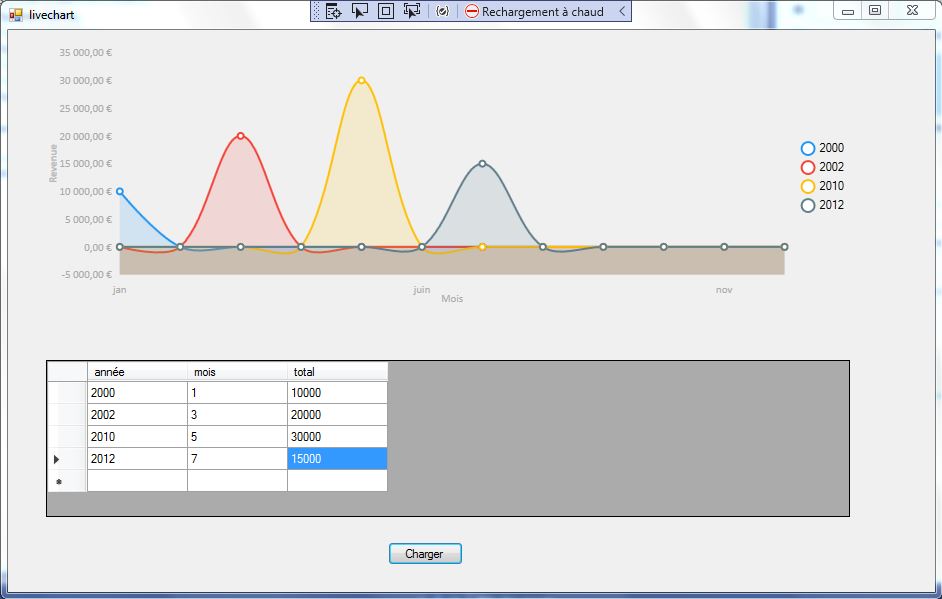Select the année cell showing 2000

pyautogui.click(x=137, y=393)
